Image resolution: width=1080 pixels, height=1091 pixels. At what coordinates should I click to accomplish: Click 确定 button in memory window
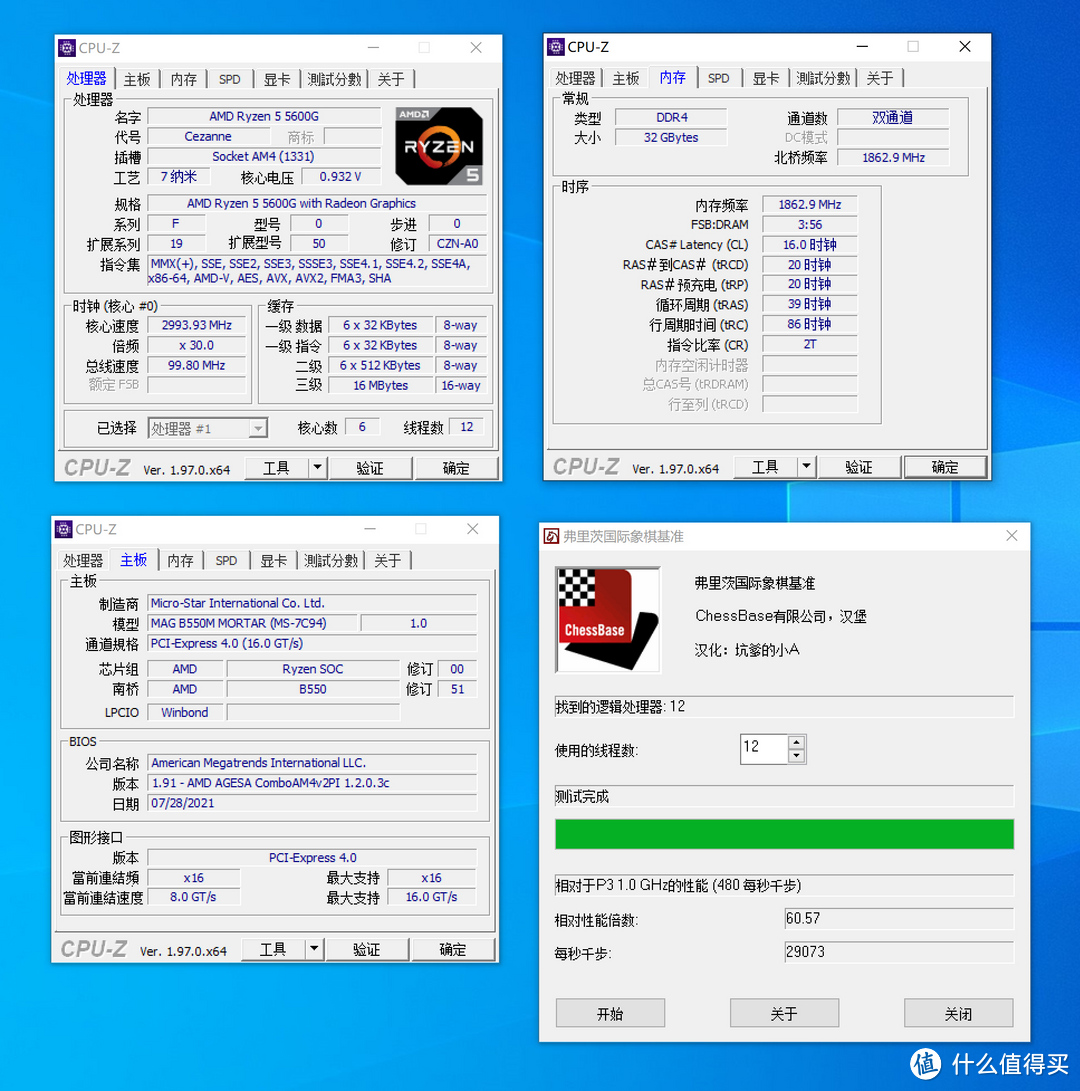click(945, 466)
